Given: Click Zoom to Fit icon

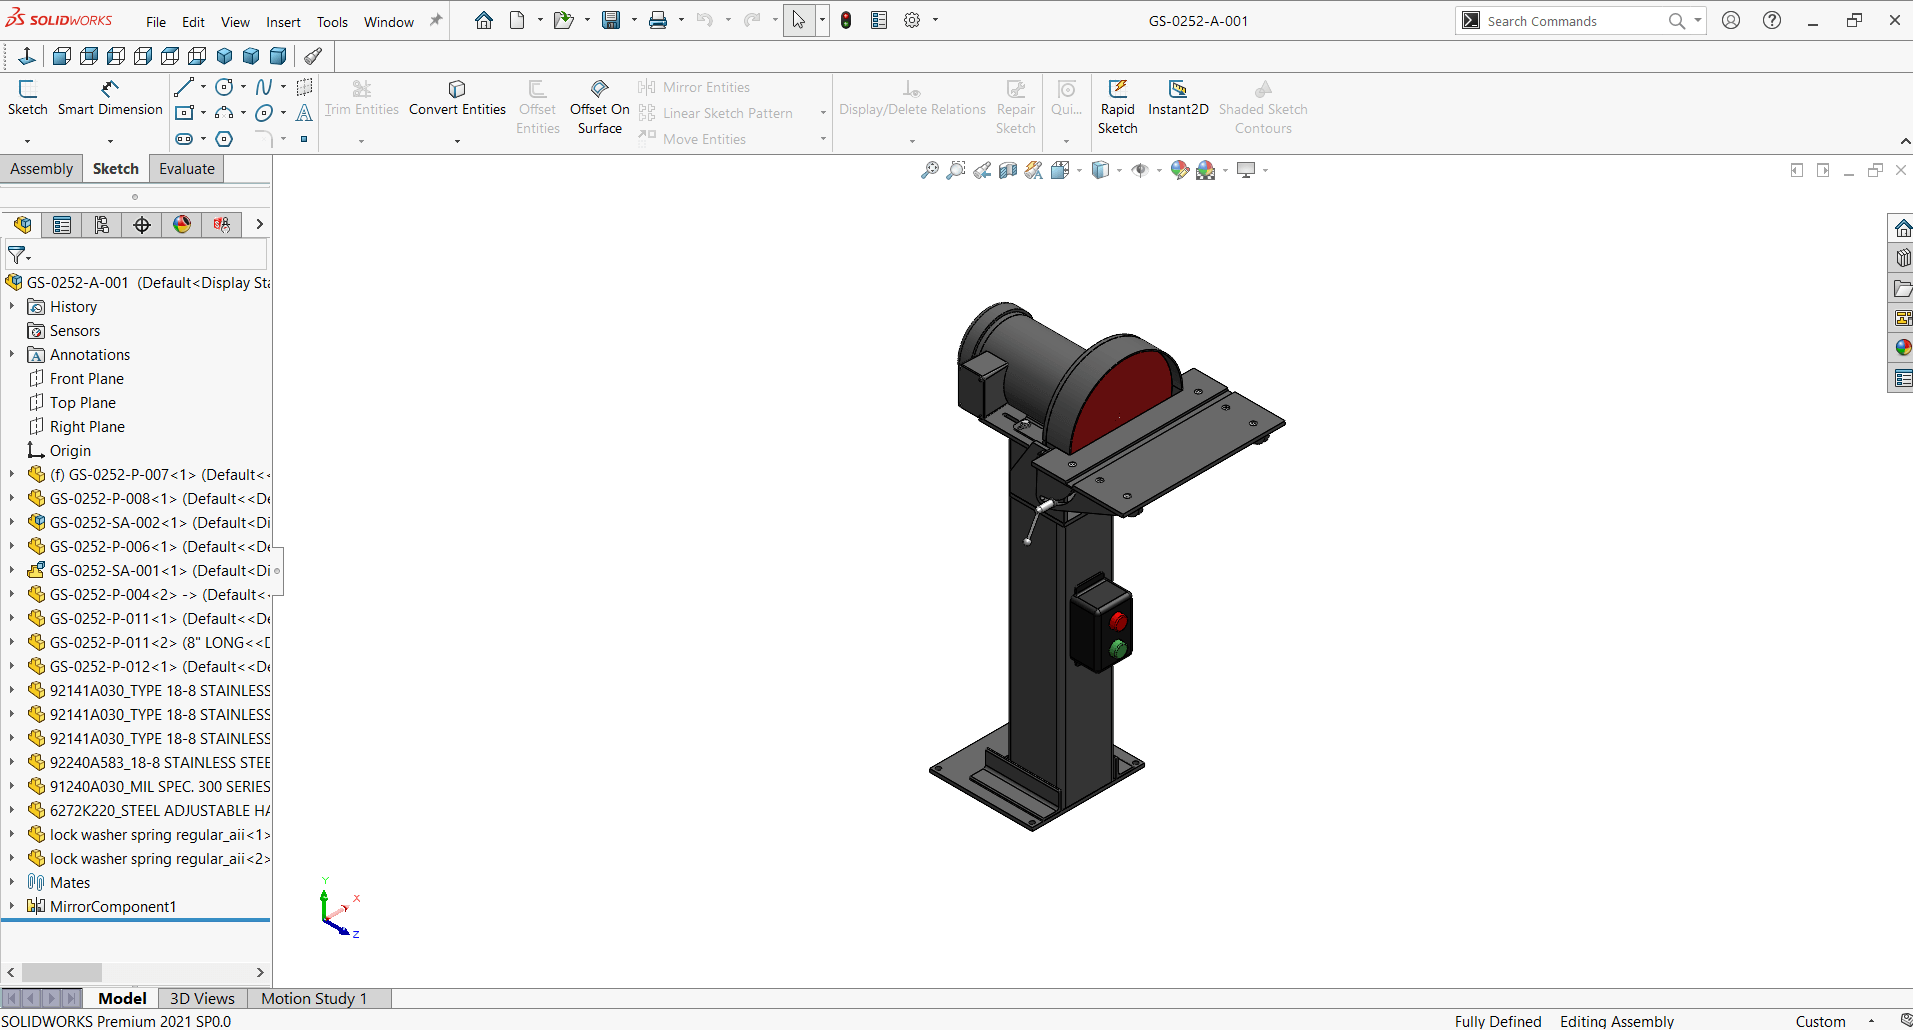Looking at the screenshot, I should tap(930, 170).
